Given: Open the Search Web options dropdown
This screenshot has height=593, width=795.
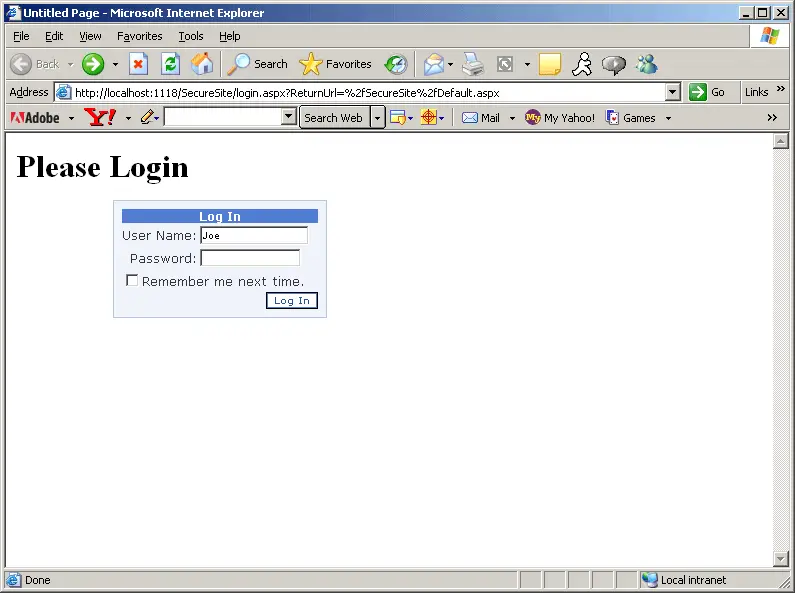Looking at the screenshot, I should tap(377, 118).
